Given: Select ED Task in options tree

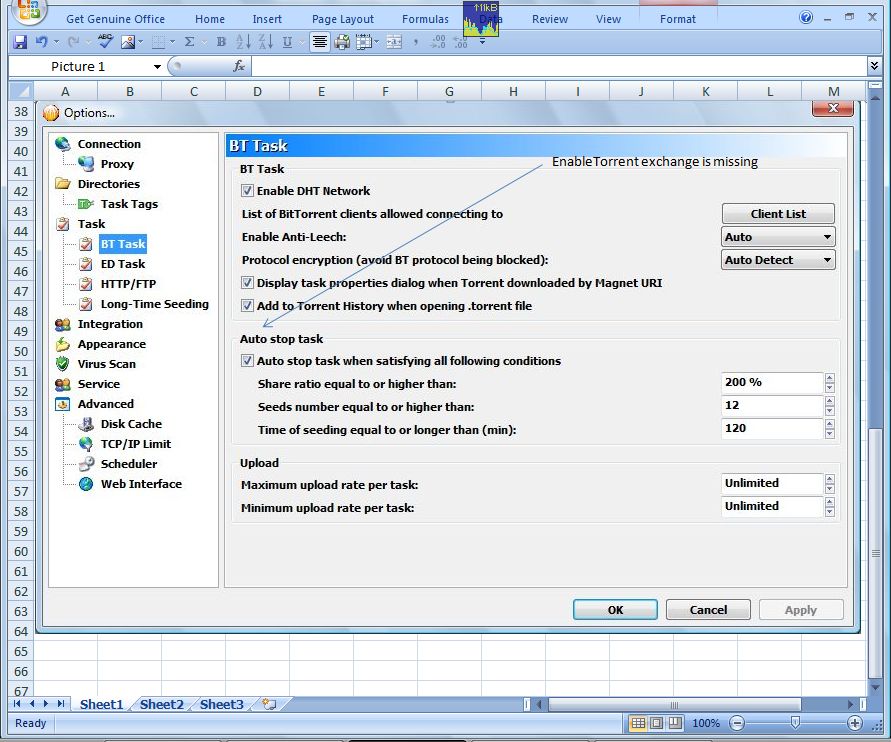Looking at the screenshot, I should click(x=122, y=264).
